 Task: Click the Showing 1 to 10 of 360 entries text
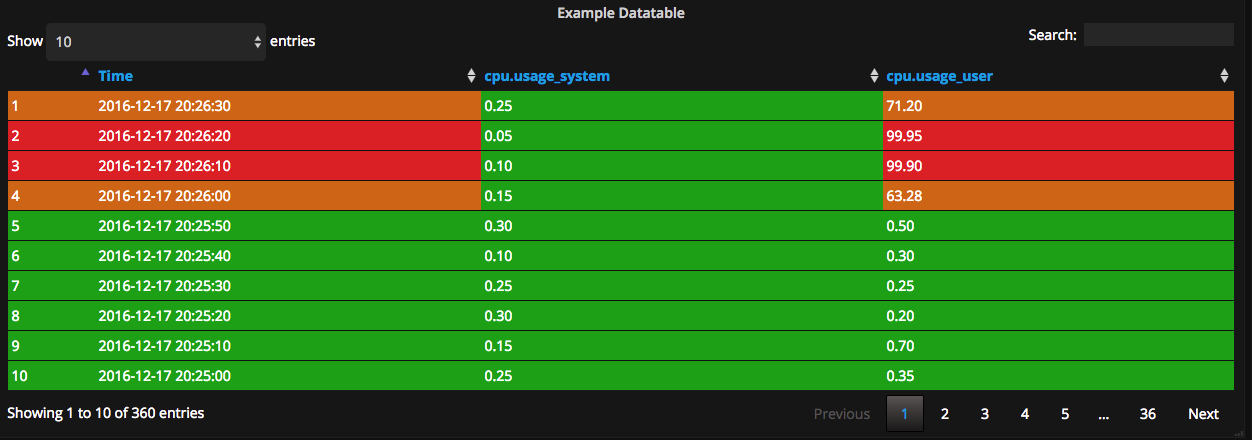pyautogui.click(x=106, y=412)
